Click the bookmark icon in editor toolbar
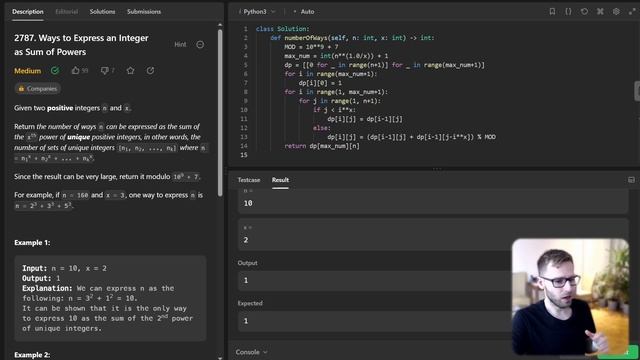Image resolution: width=640 pixels, height=360 pixels. tap(552, 11)
